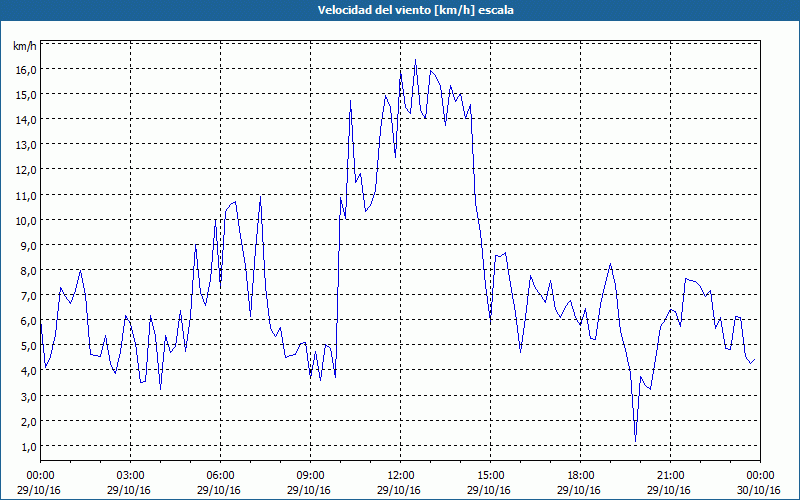Viewport: 800px width, 500px height.
Task: Click the '8,0' y-axis value
Action: coord(28,271)
